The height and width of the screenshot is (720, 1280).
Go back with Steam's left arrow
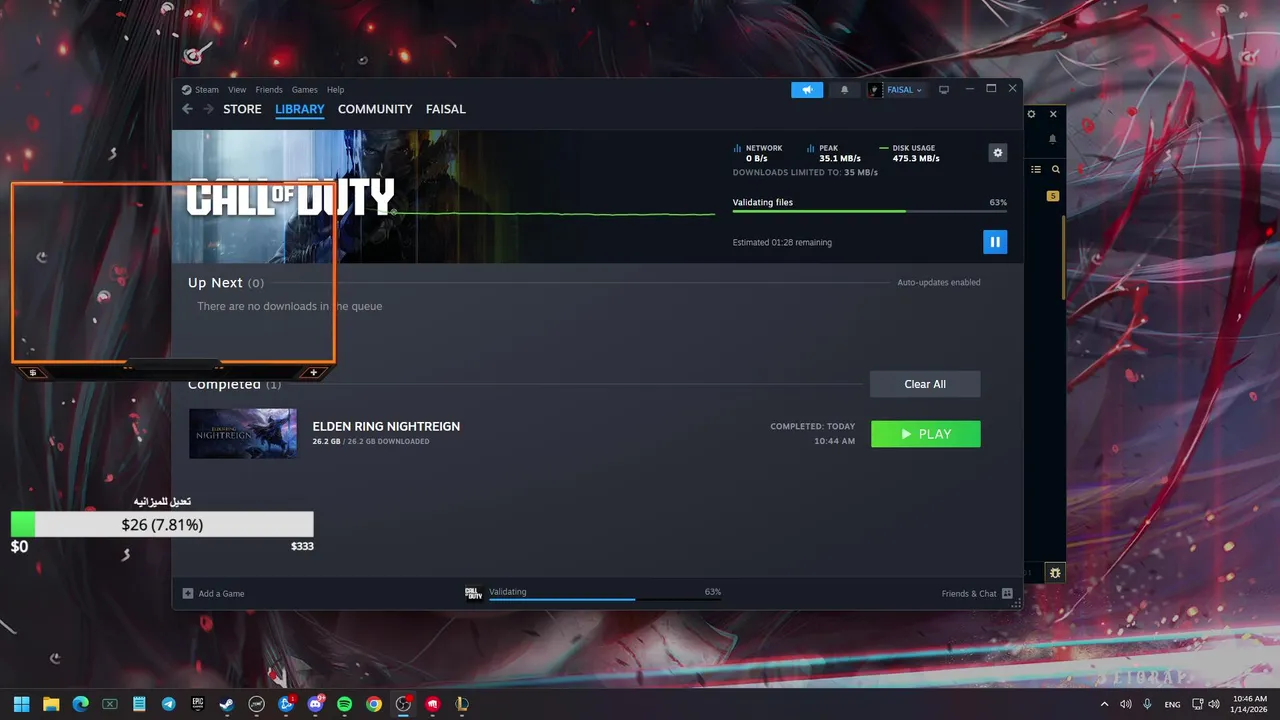[x=187, y=109]
